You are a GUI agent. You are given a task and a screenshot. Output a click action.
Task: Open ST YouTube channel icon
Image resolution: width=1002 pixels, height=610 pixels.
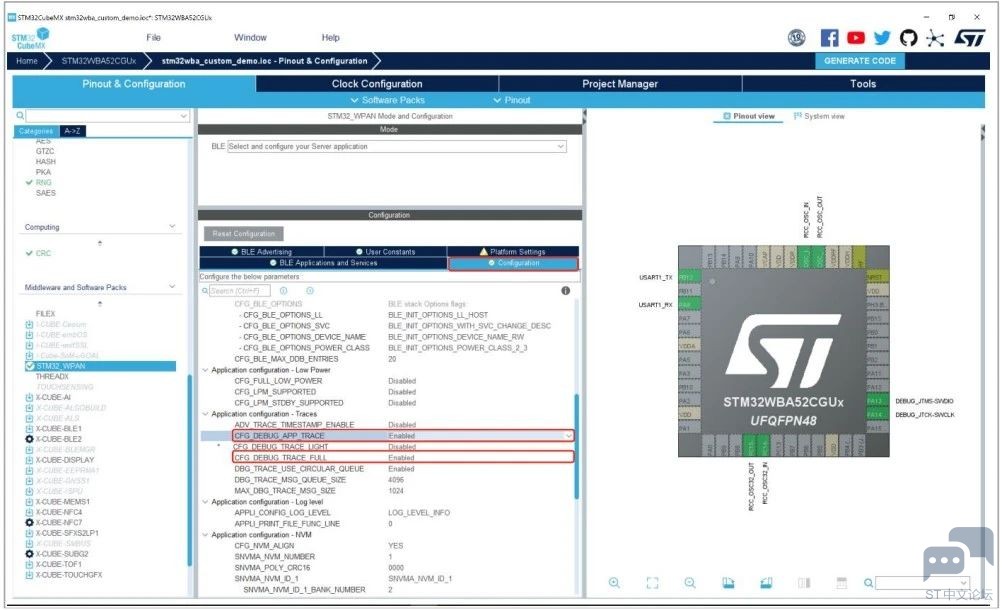[x=856, y=38]
